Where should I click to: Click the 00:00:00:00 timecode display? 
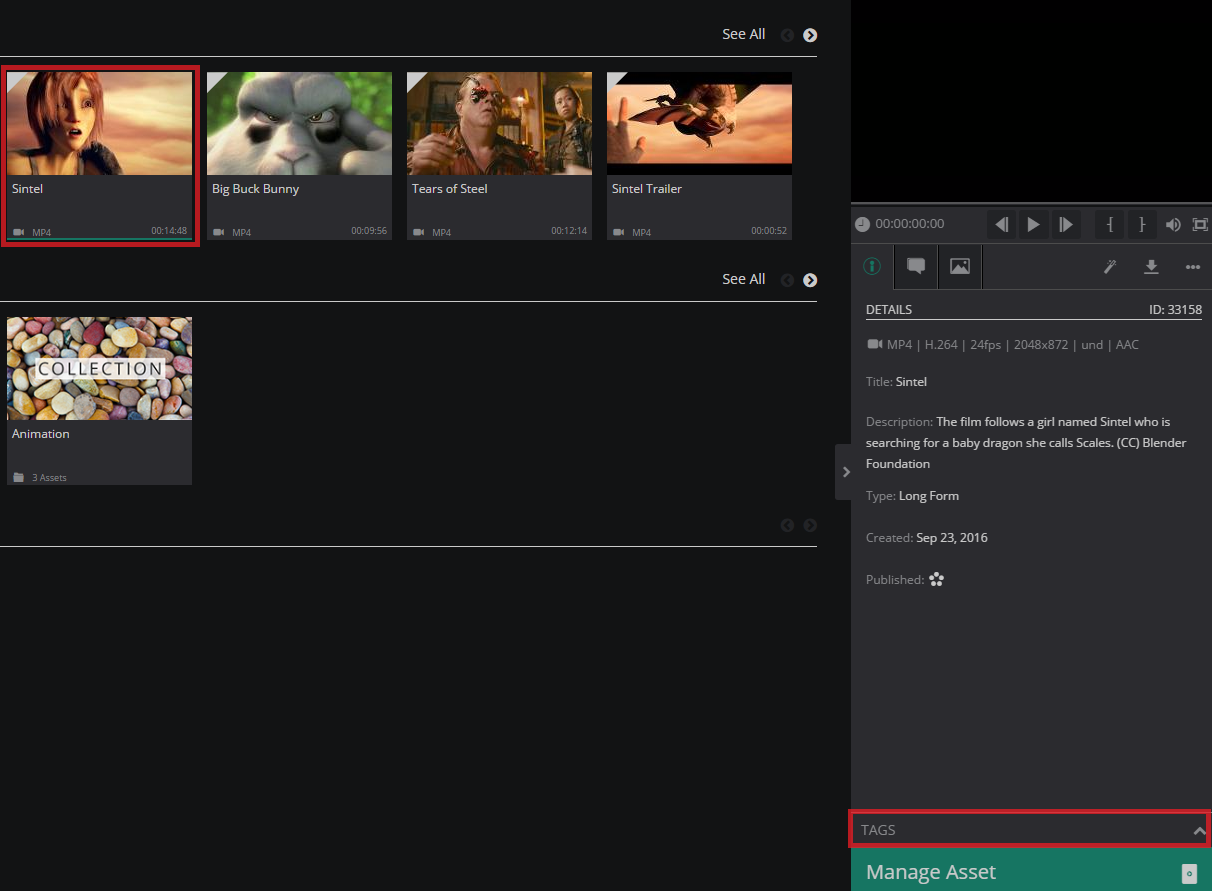(x=910, y=224)
